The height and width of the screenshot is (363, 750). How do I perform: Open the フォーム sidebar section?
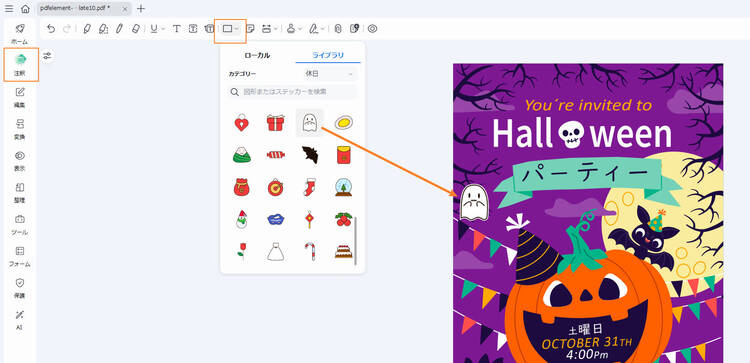[x=20, y=256]
